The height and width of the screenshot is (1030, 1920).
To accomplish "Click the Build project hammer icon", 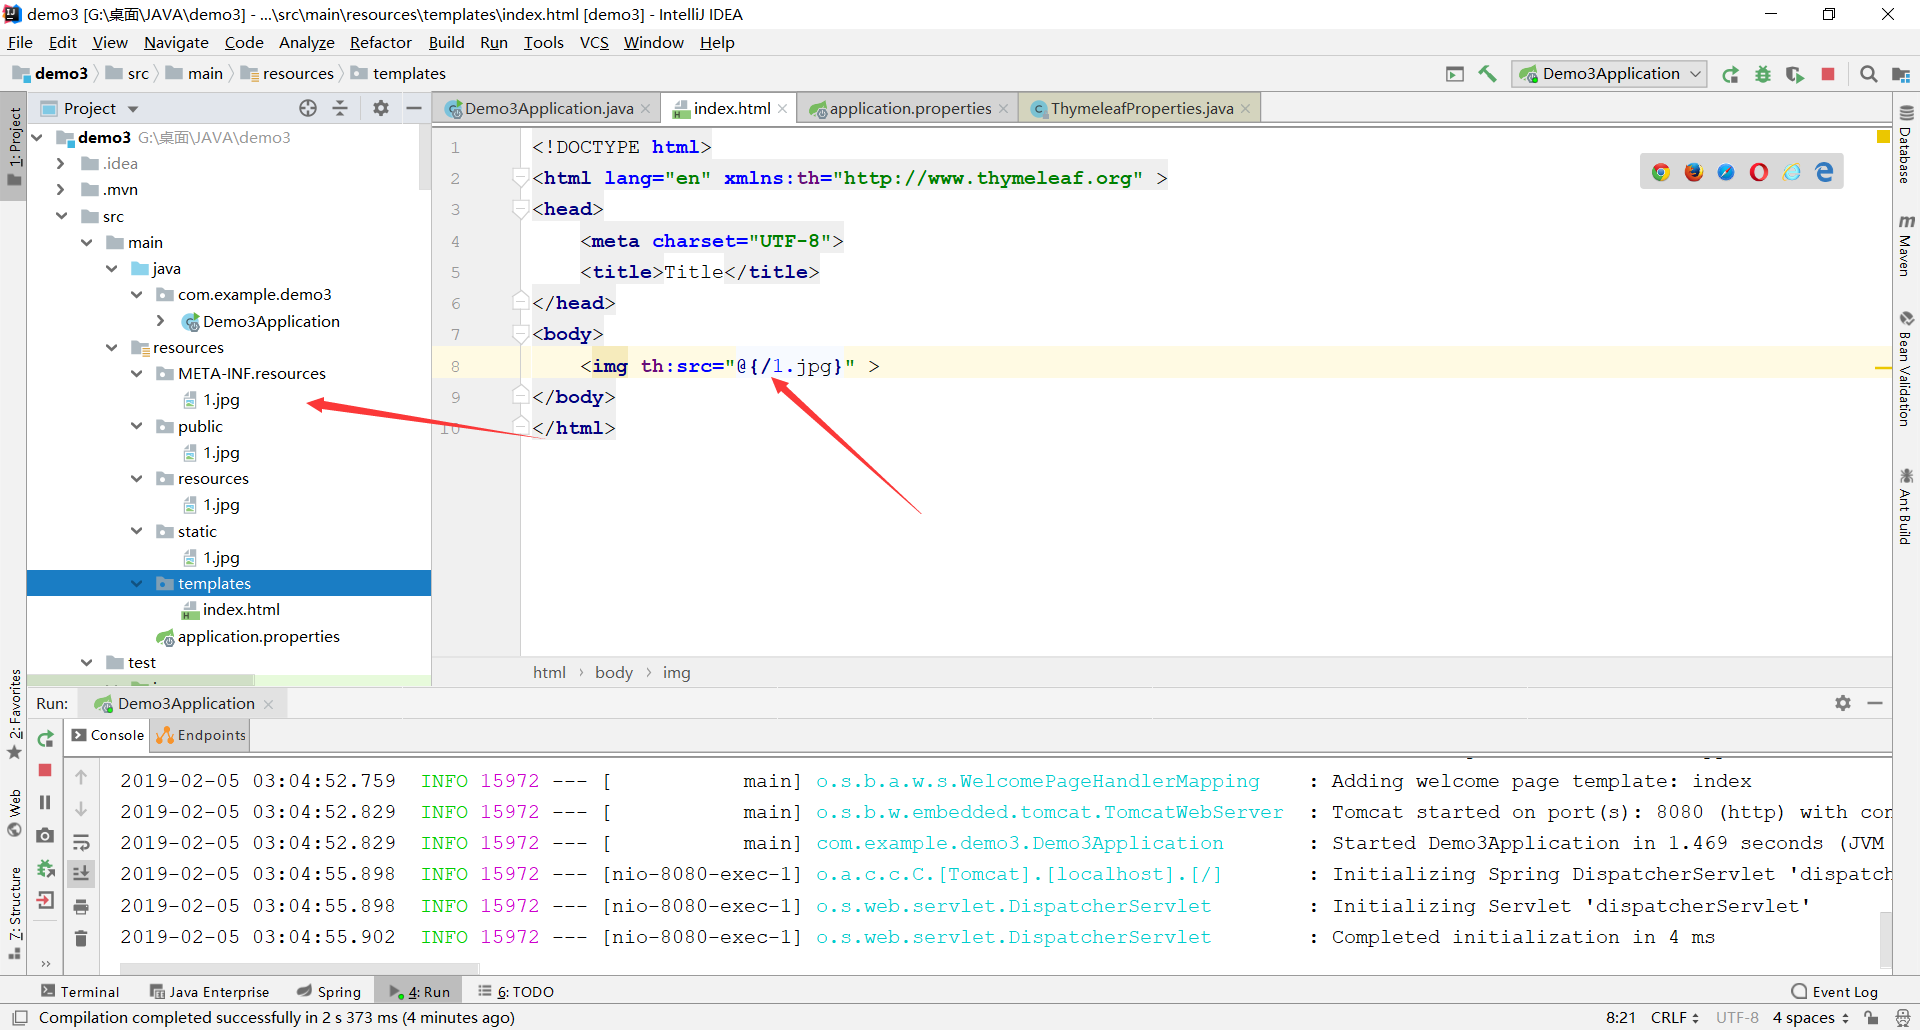I will coord(1487,74).
